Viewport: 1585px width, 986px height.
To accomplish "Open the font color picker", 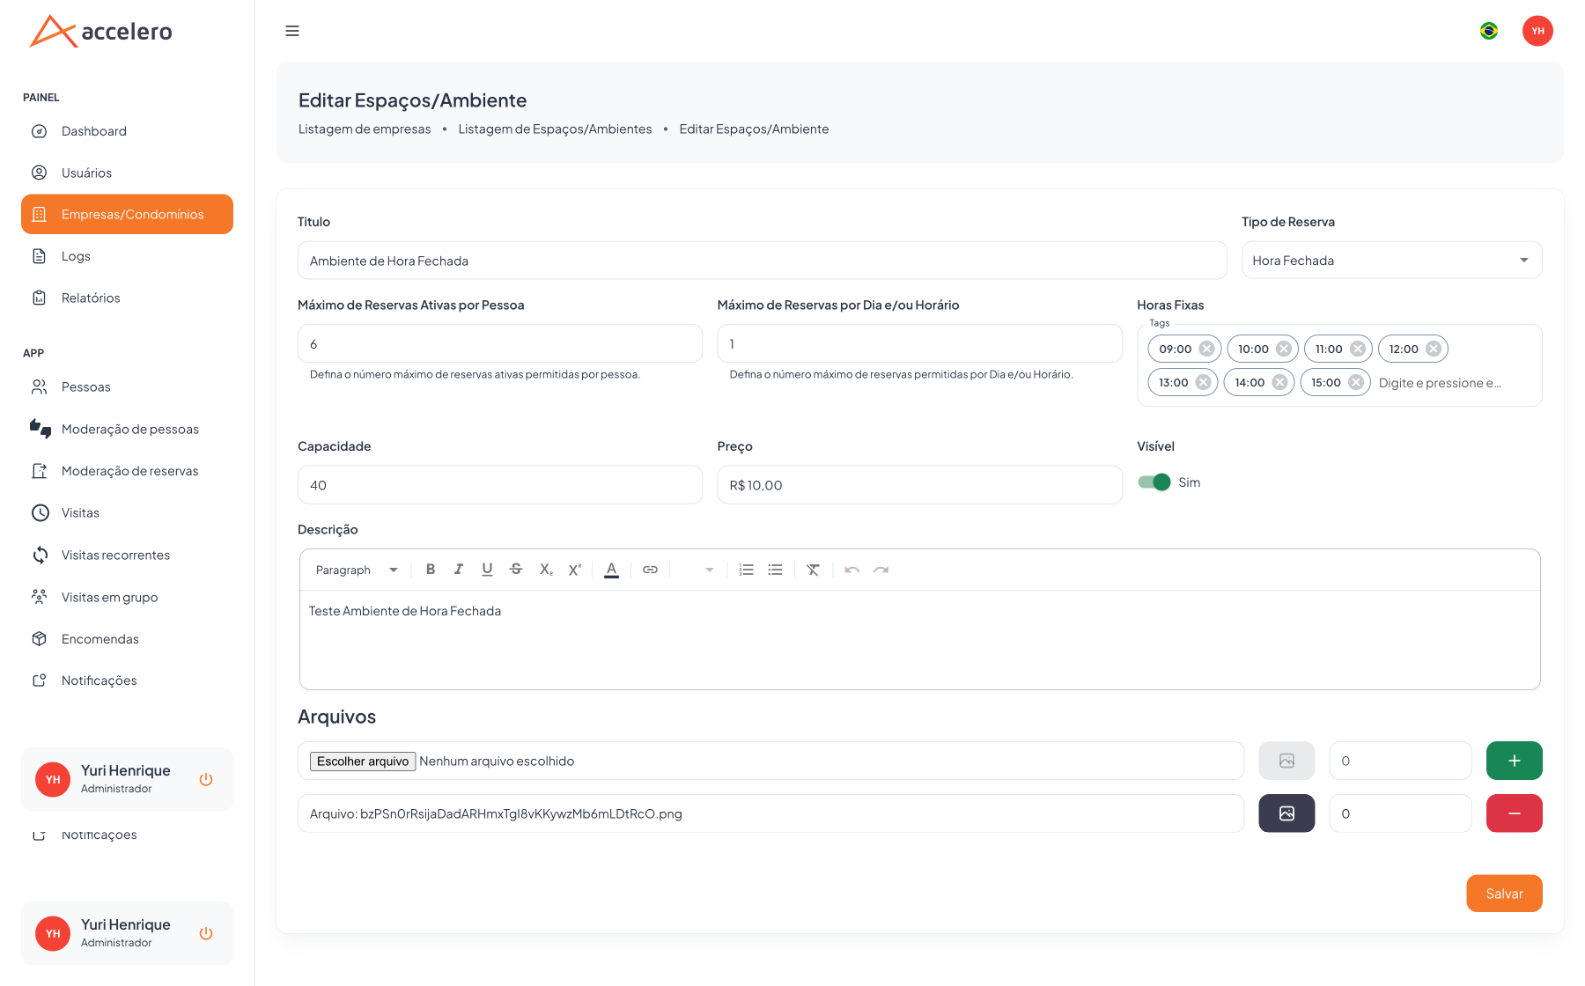I will point(611,569).
